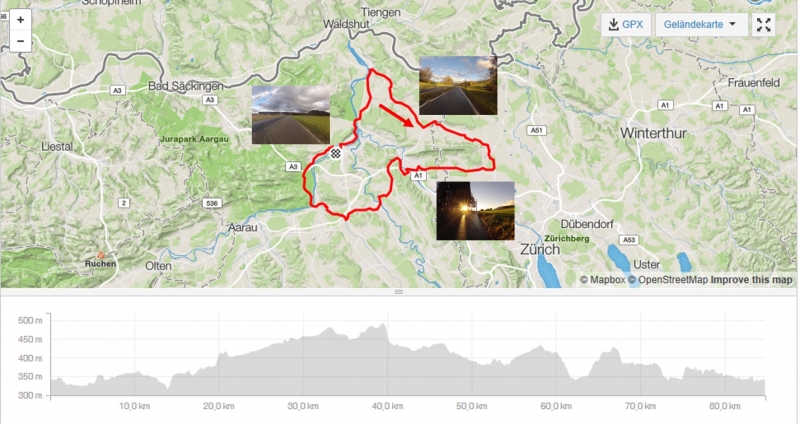Download the route as GPX
The width and height of the screenshot is (800, 424).
[x=626, y=24]
